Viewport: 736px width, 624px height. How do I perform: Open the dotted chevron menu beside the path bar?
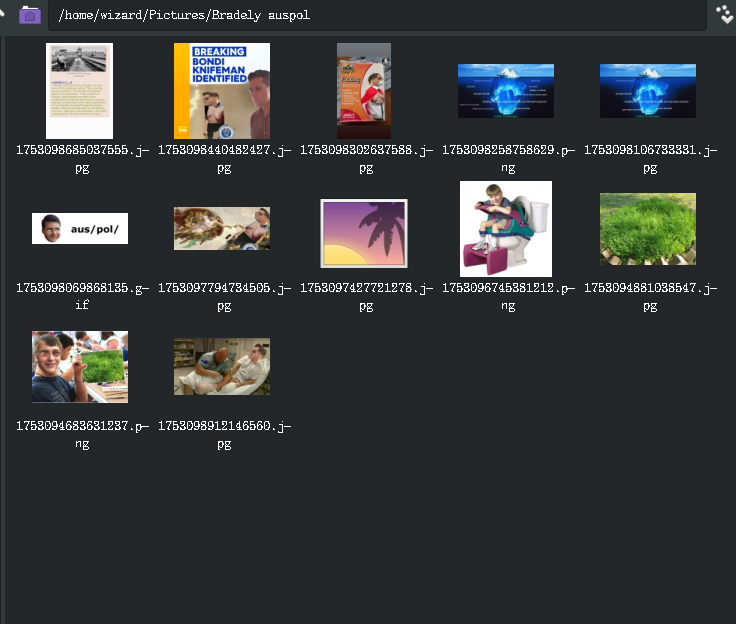point(725,15)
